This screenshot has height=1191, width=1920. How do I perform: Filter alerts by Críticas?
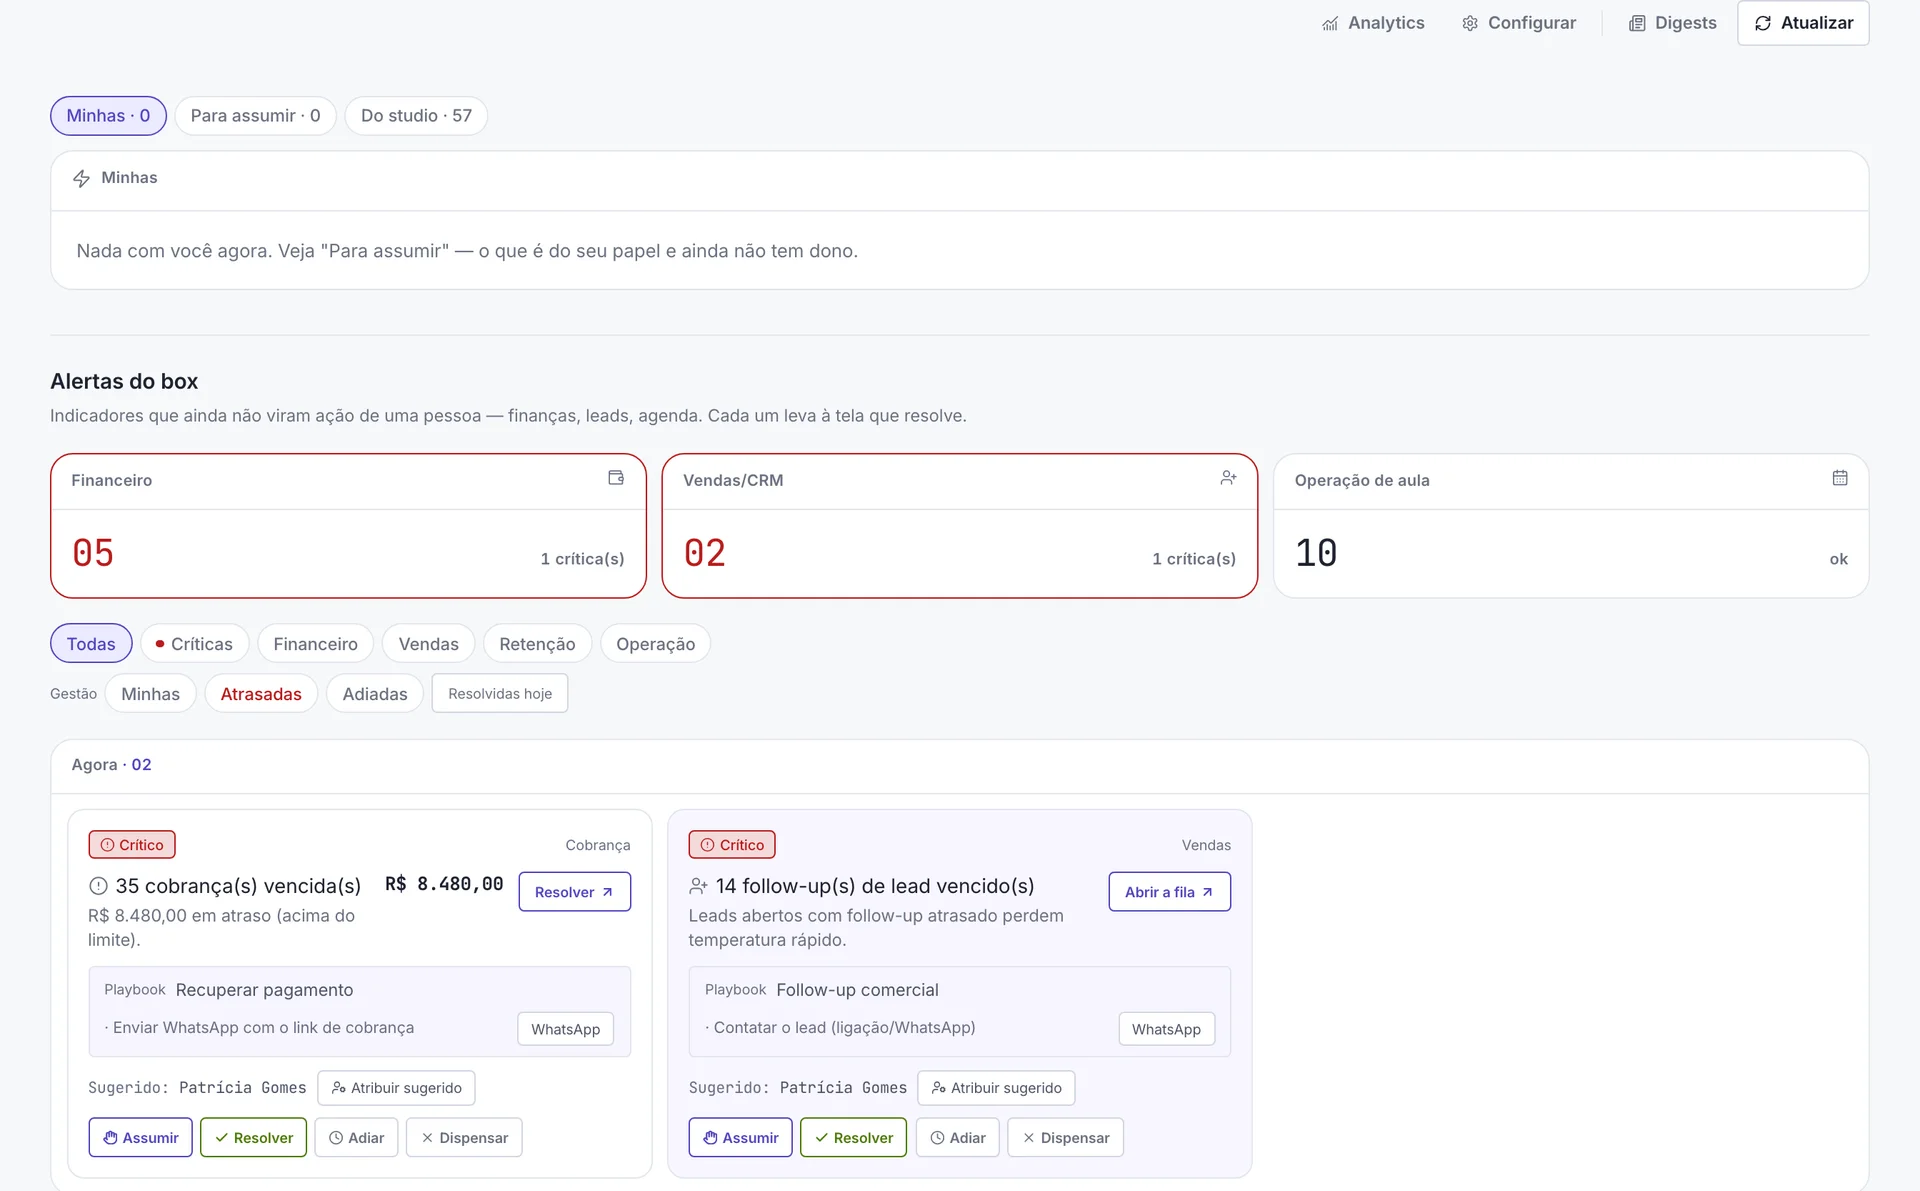tap(194, 644)
